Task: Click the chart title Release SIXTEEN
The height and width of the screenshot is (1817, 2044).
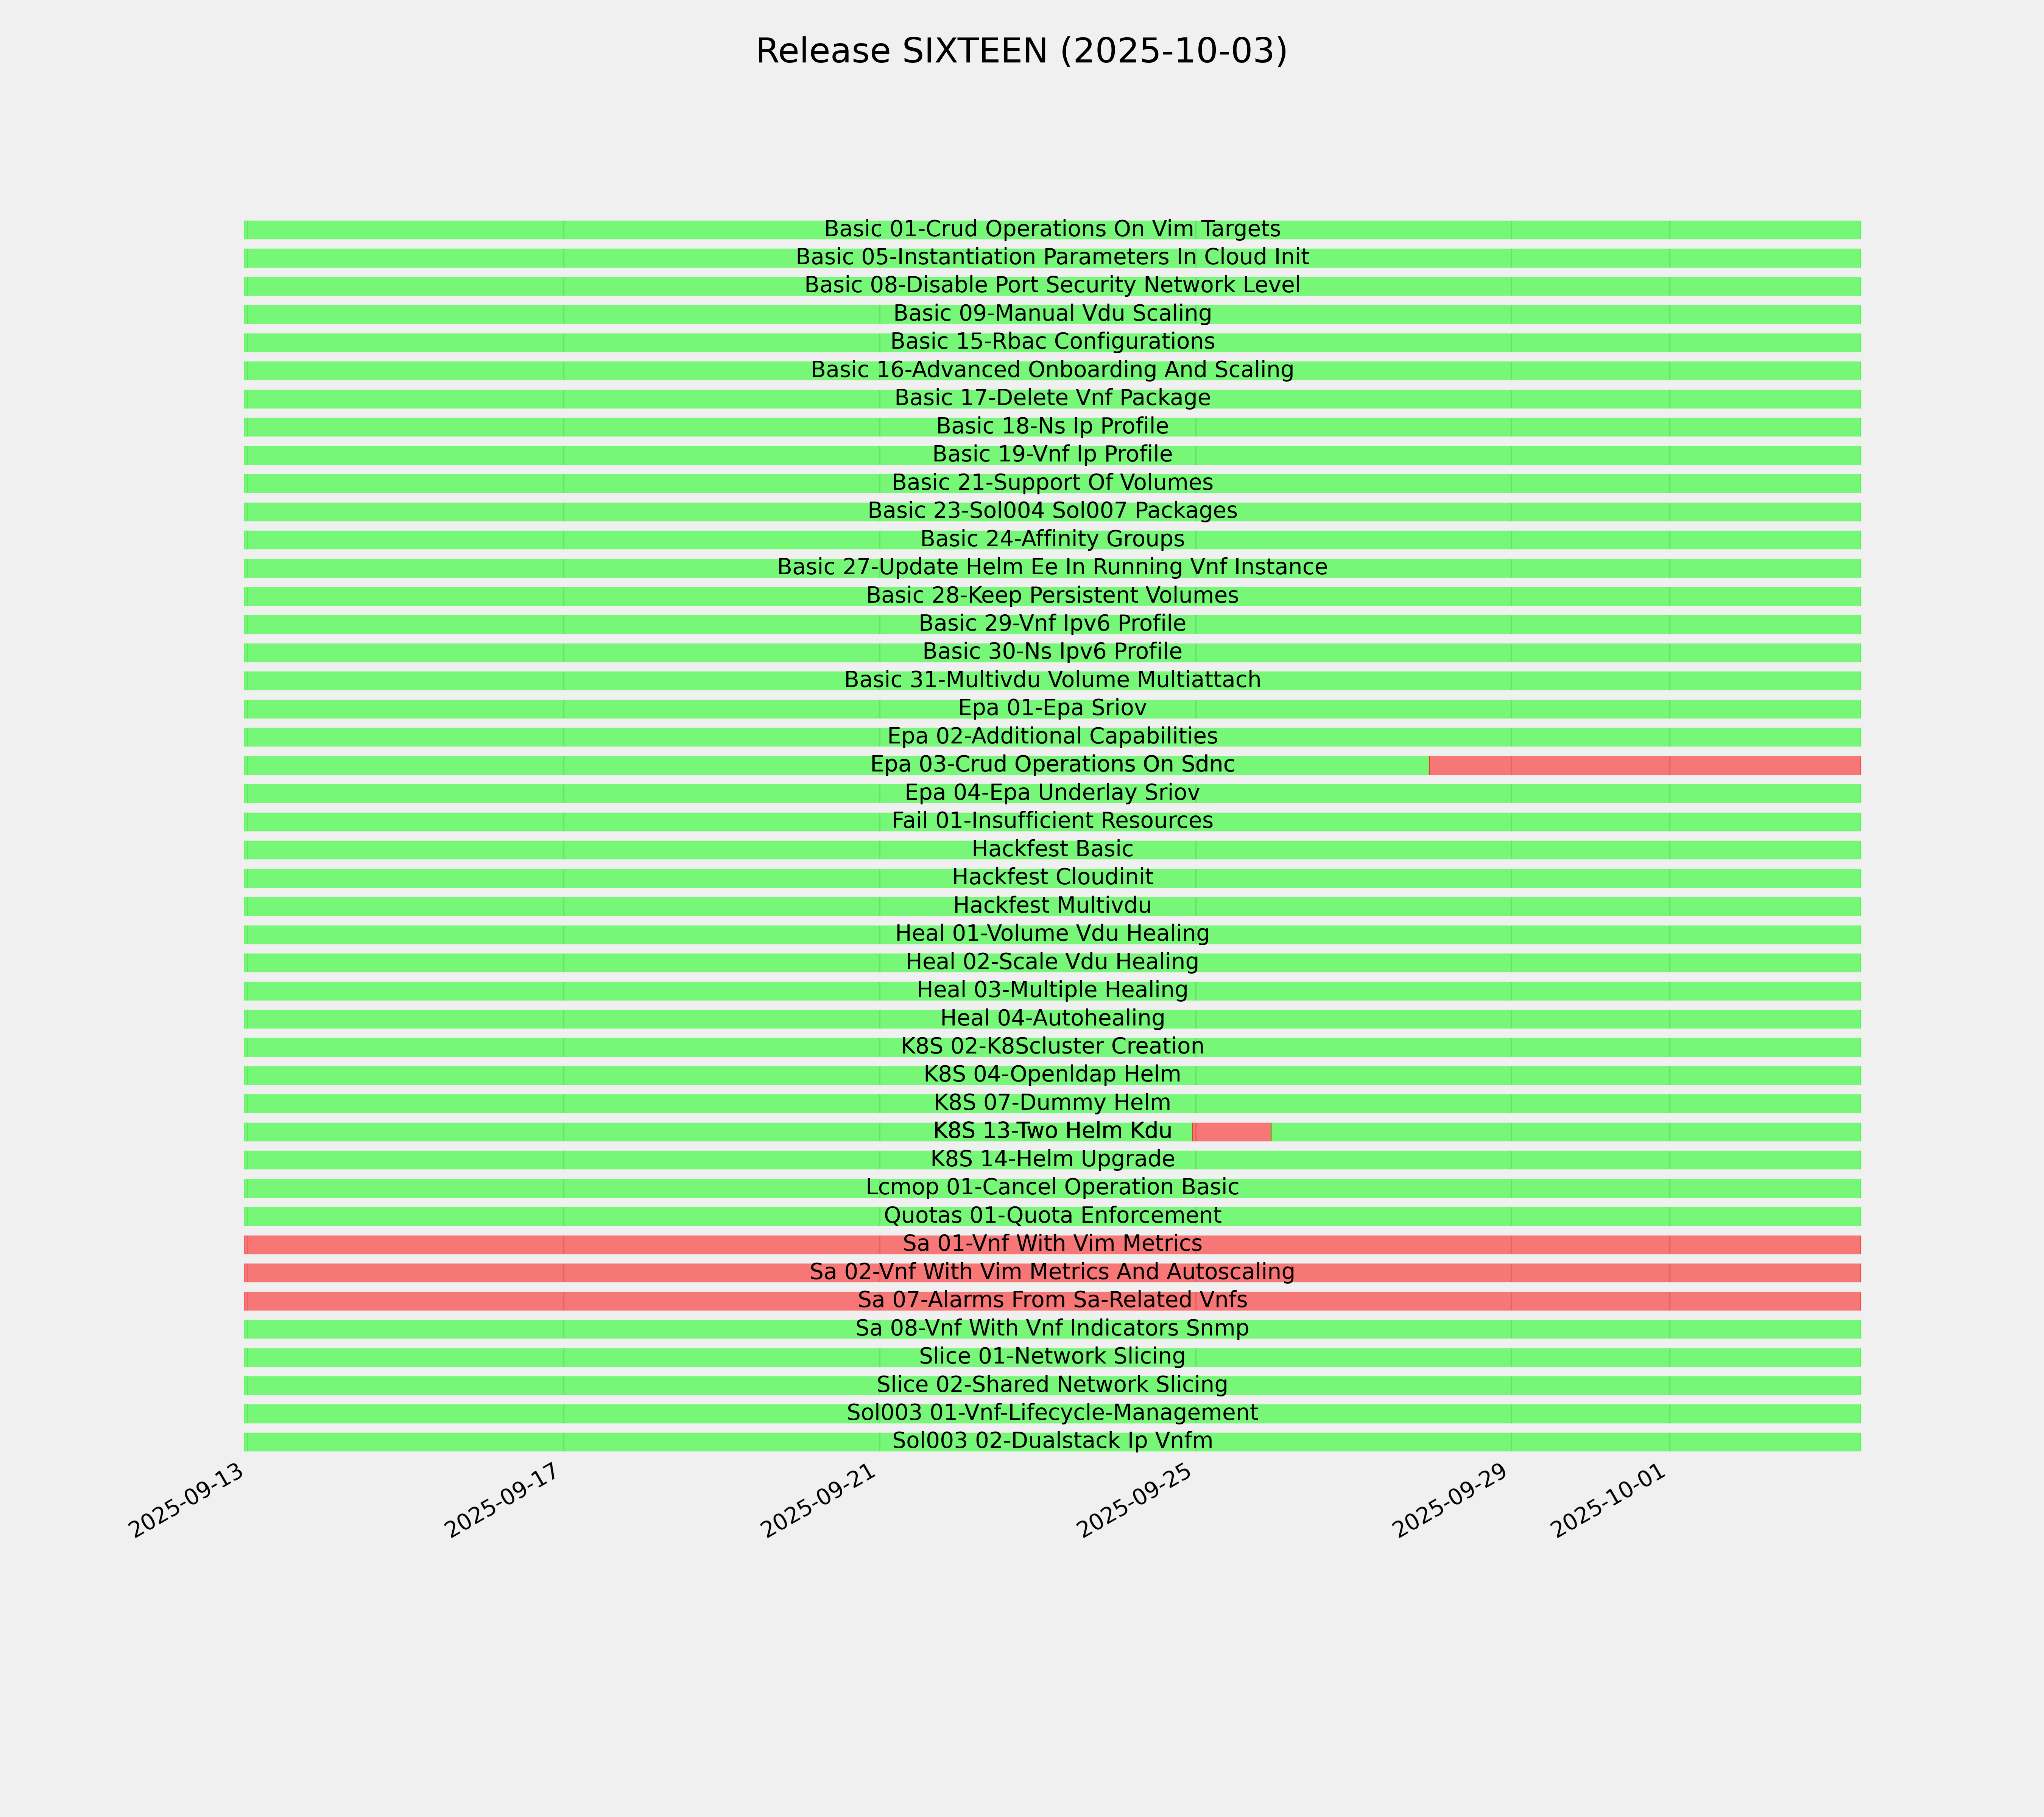Action: pos(1021,51)
